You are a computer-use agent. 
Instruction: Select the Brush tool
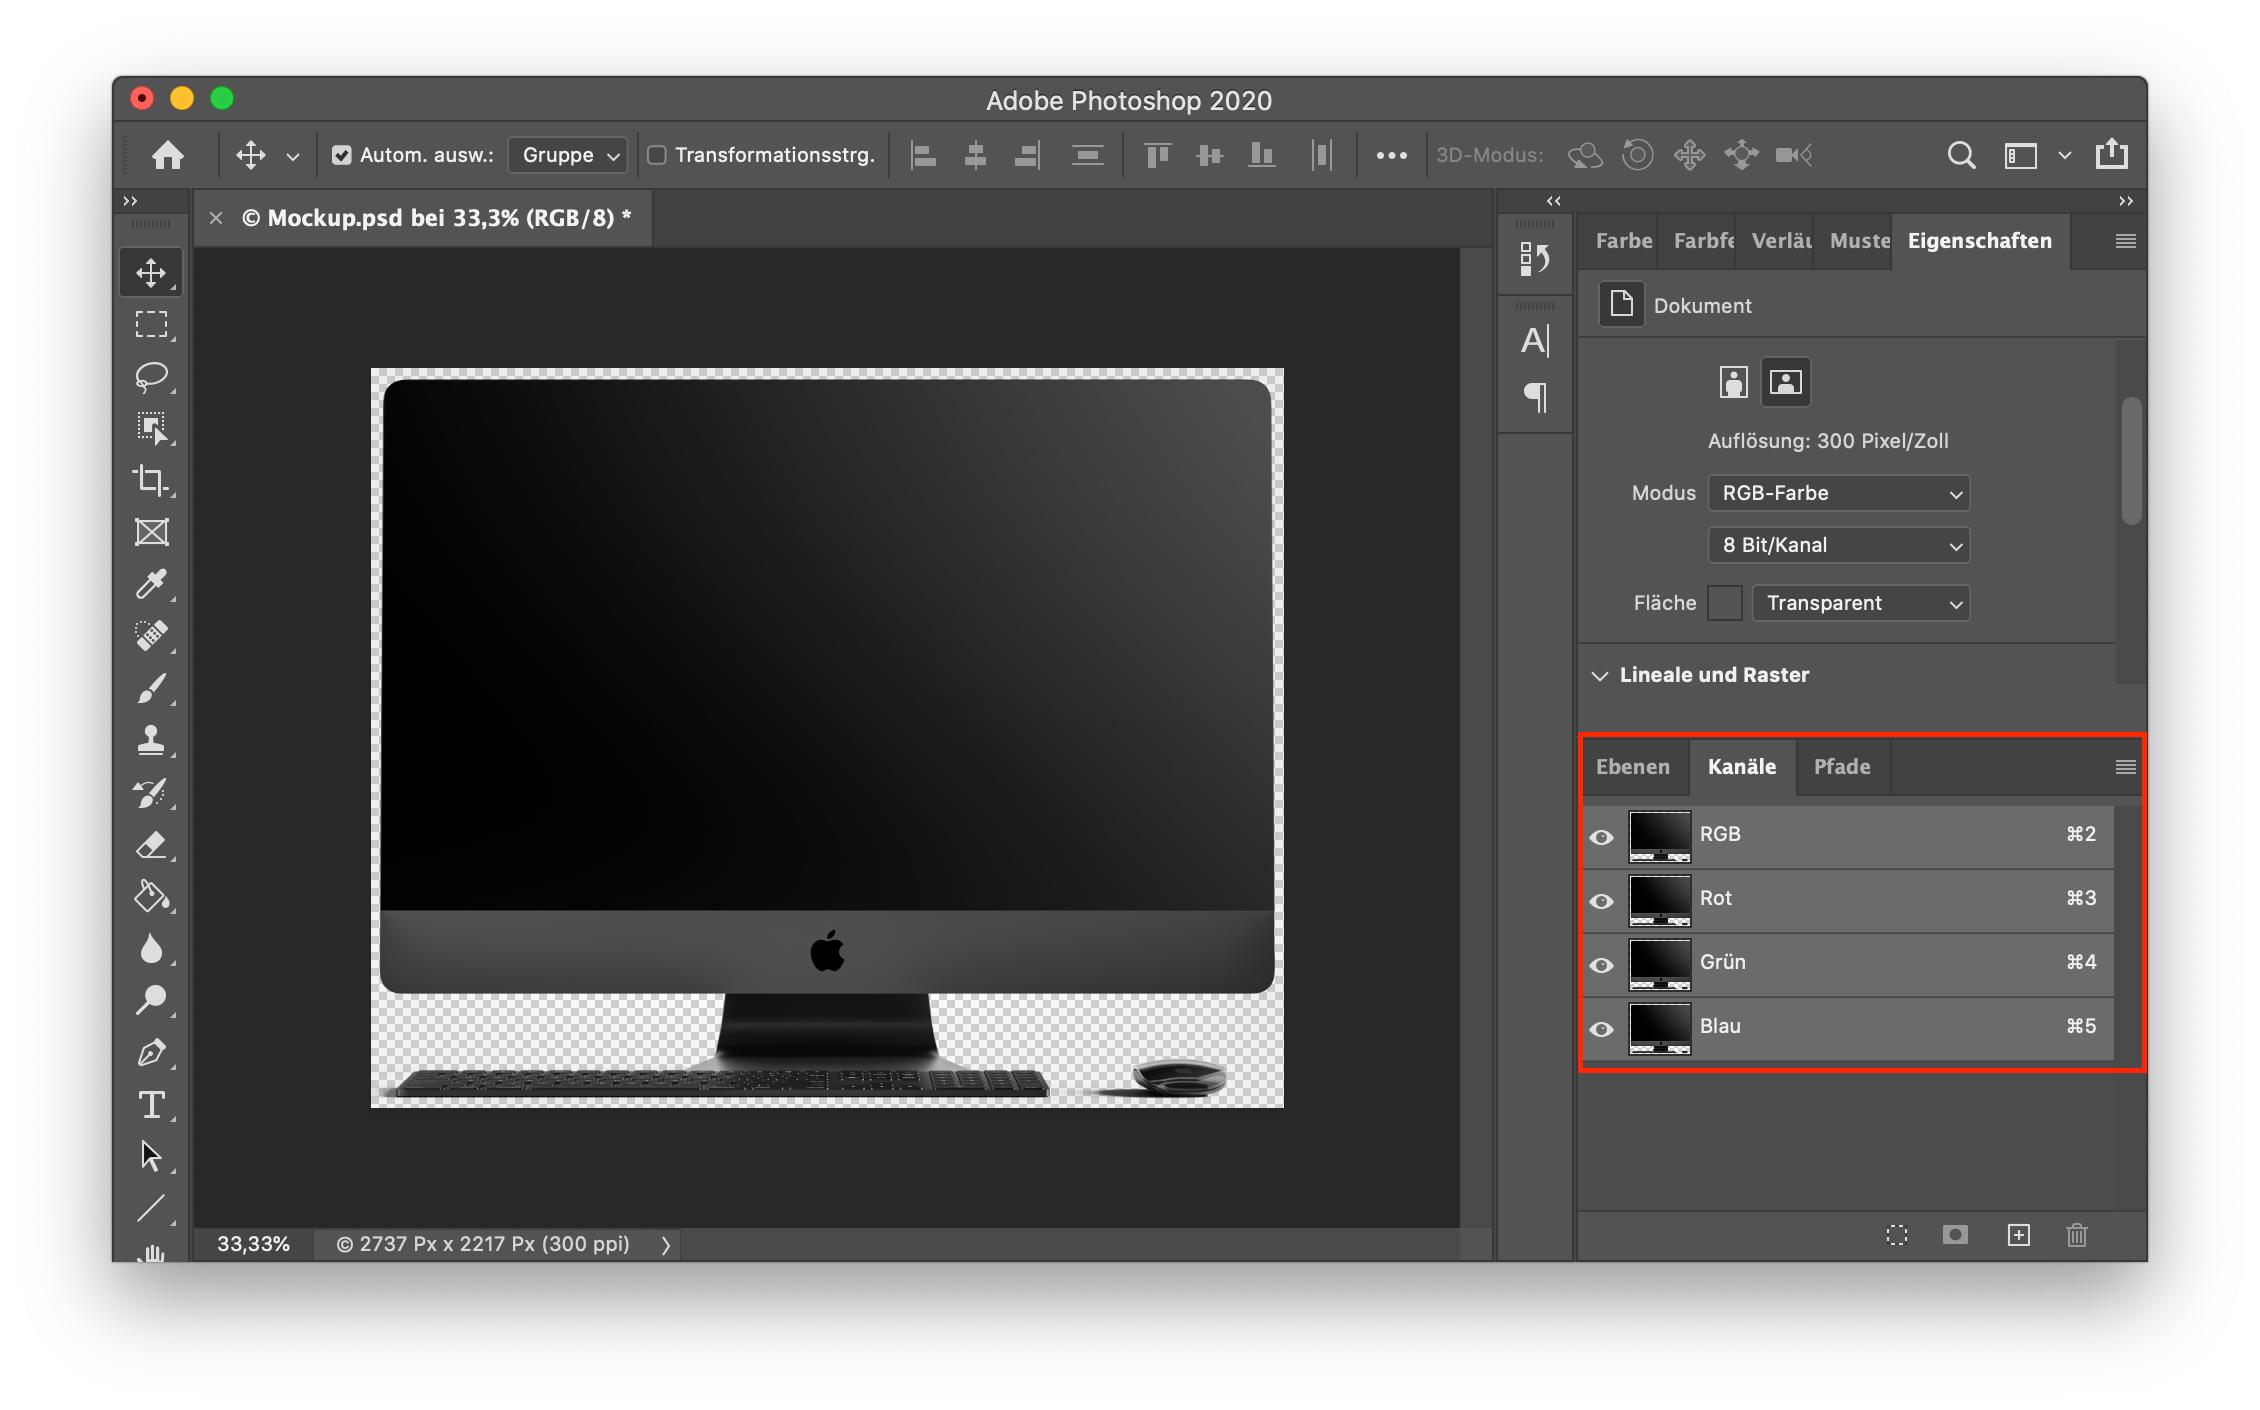point(152,690)
